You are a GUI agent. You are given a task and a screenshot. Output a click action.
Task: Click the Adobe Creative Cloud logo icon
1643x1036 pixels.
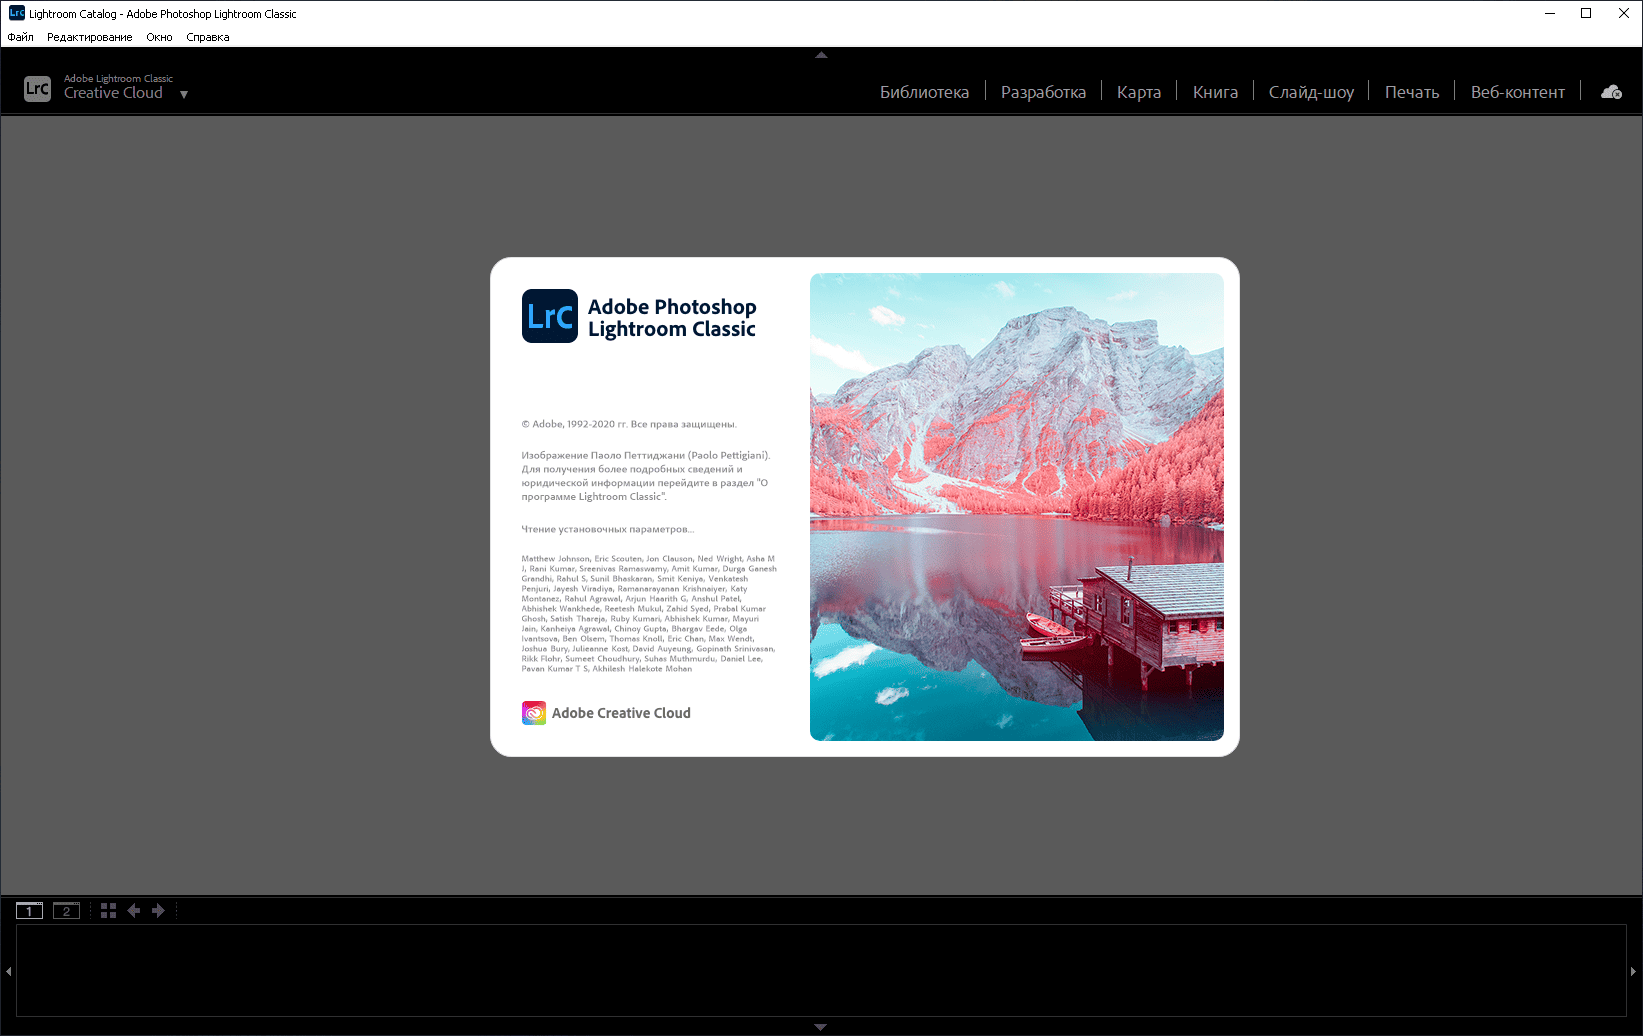[x=534, y=713]
